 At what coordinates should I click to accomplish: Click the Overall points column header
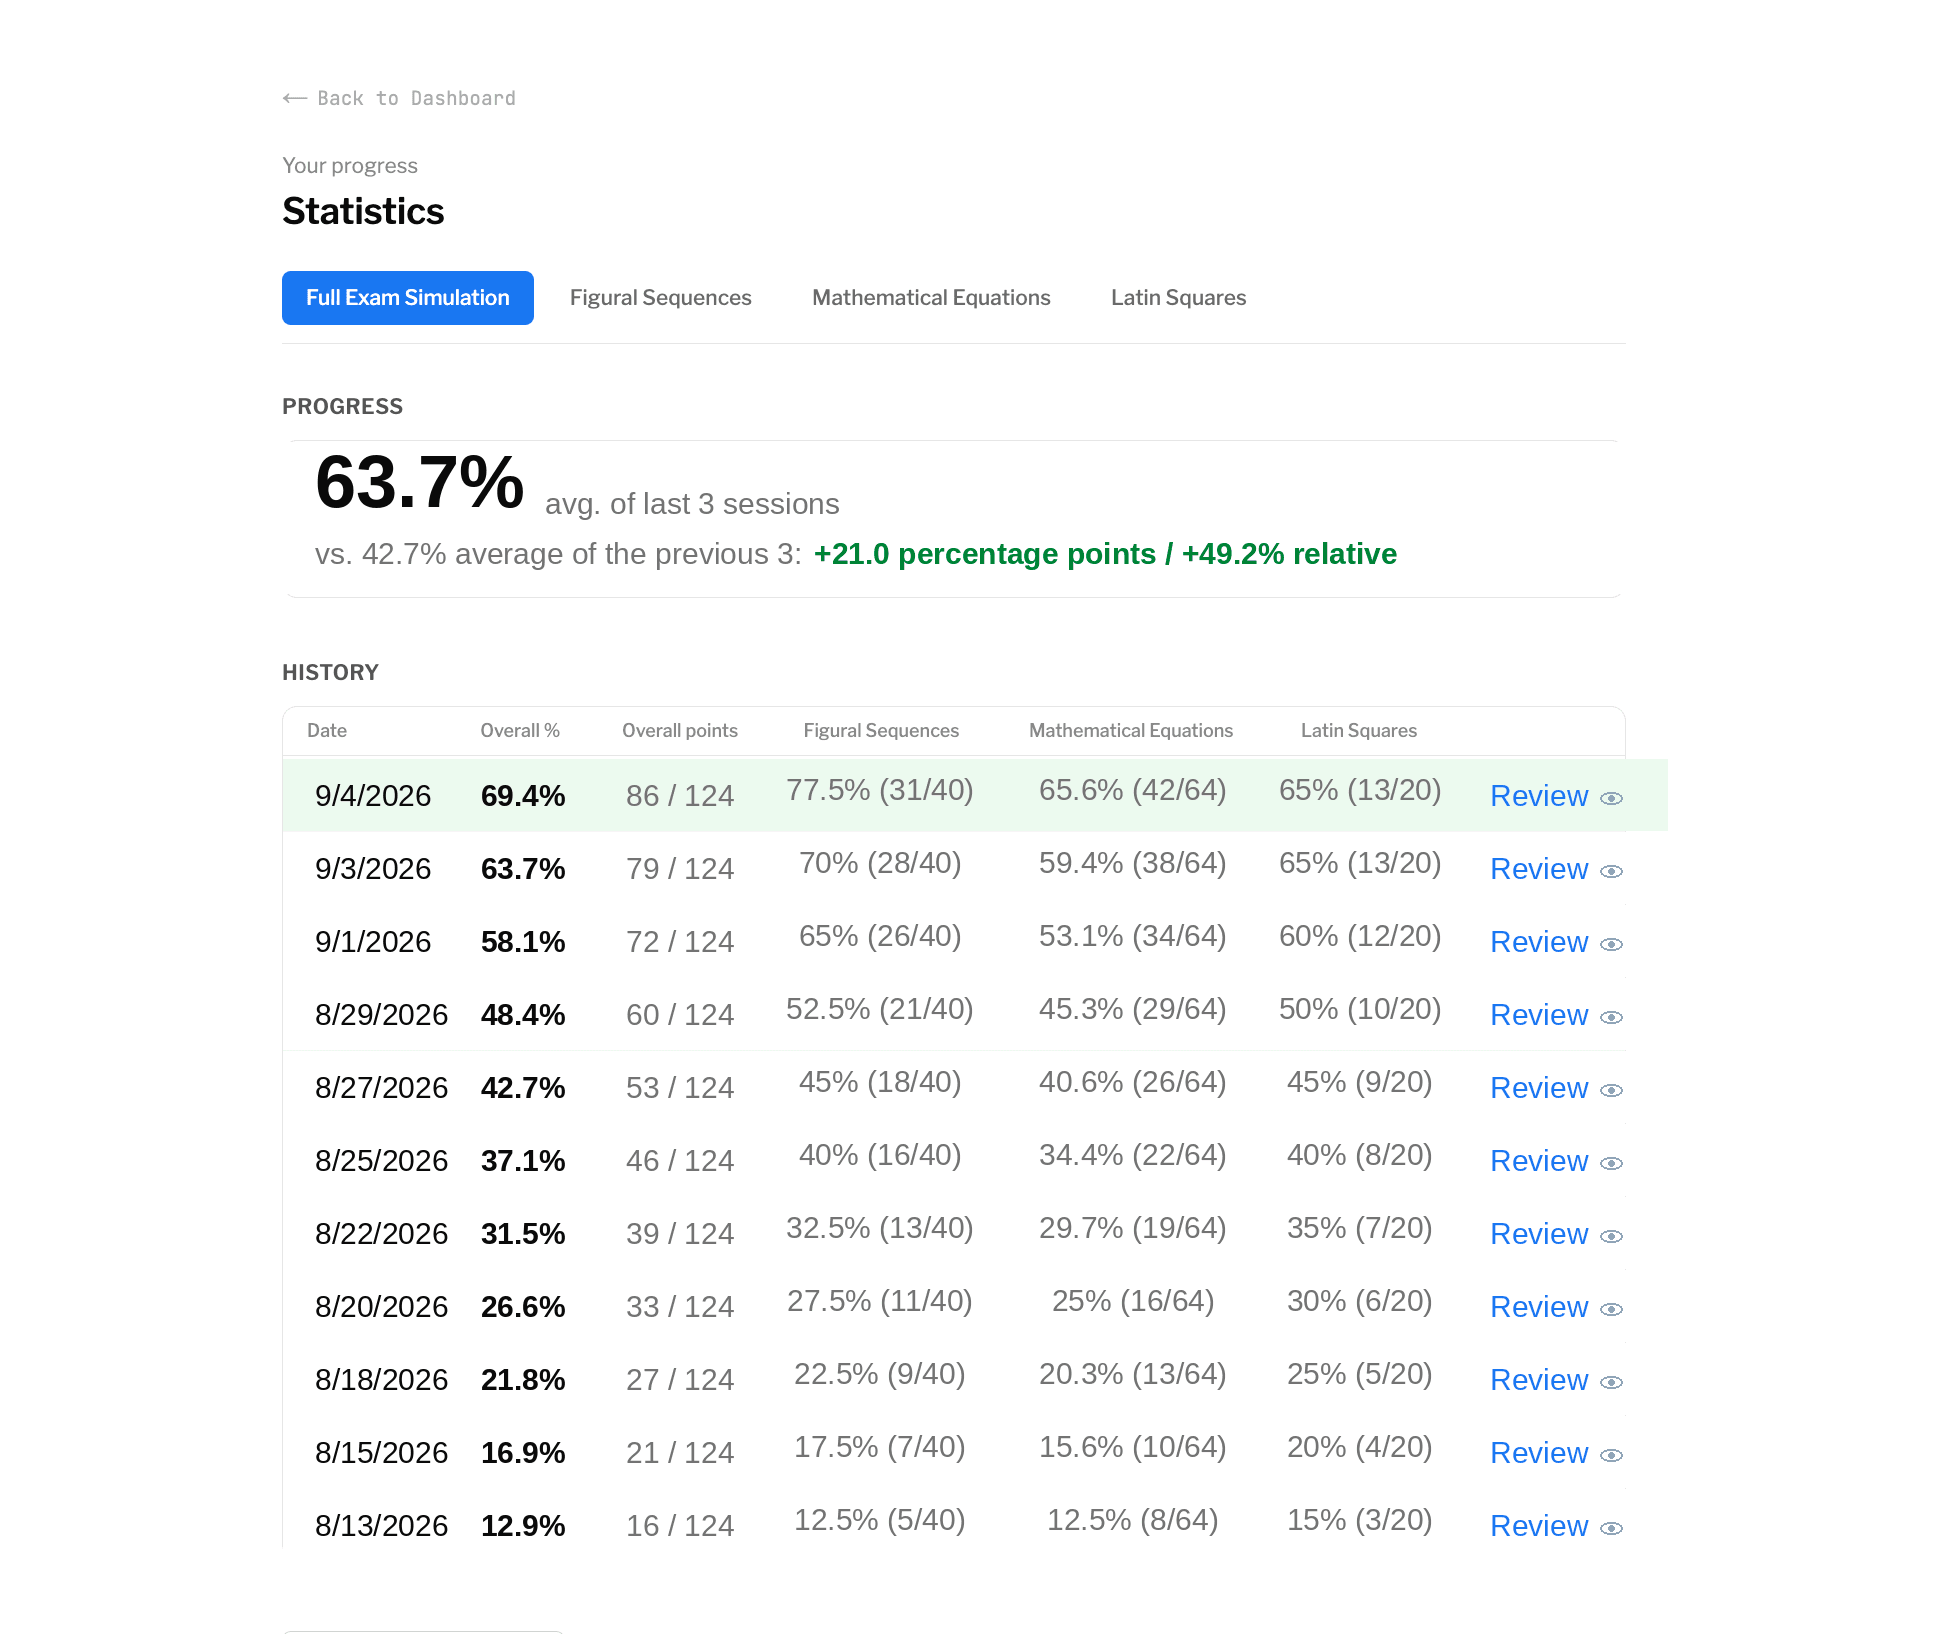[680, 731]
